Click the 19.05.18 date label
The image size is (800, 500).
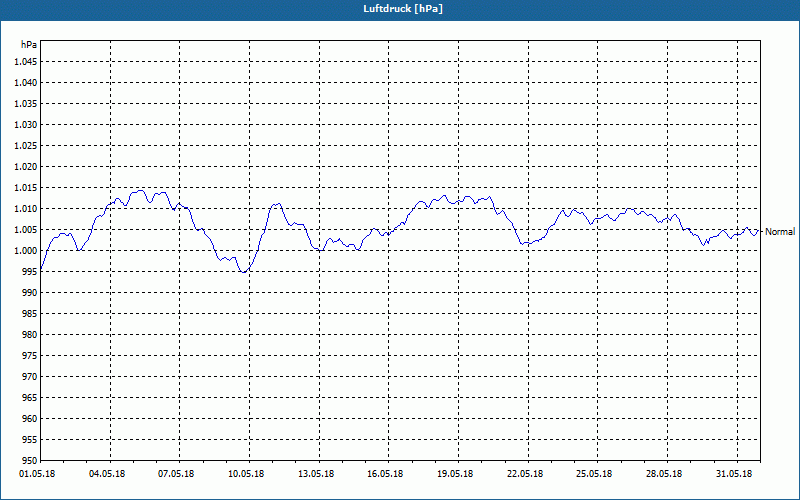tap(455, 474)
